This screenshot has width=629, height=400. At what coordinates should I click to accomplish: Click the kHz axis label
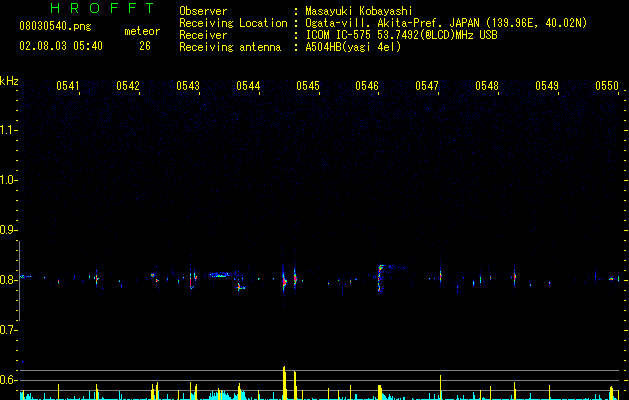point(9,81)
